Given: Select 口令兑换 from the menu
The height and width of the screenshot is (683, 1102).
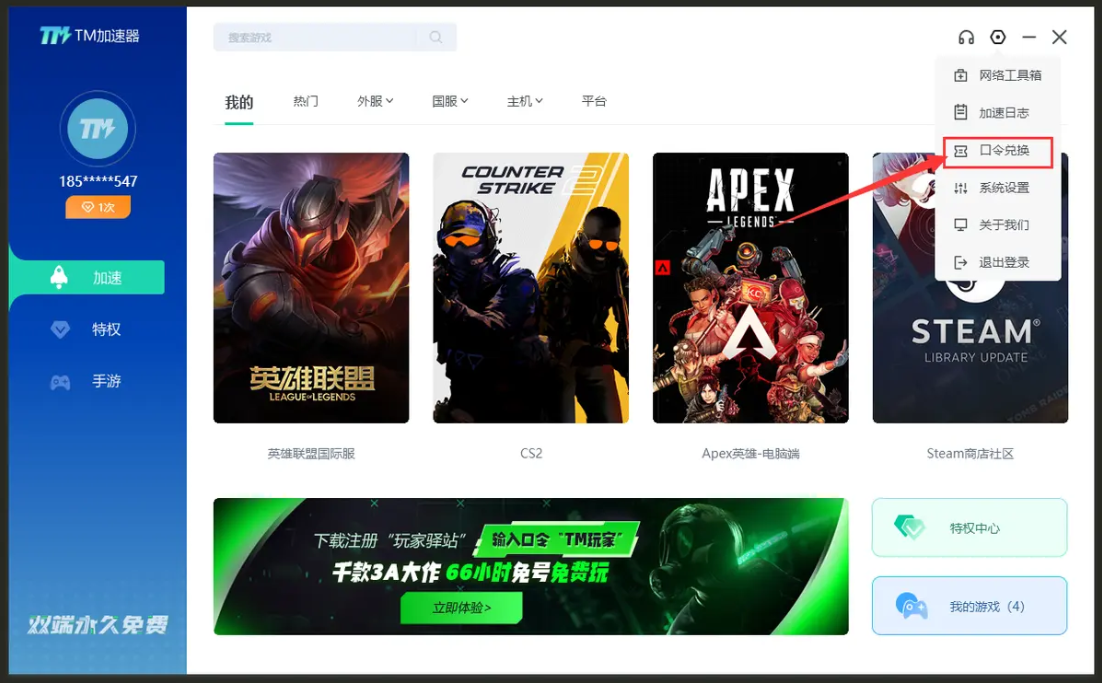Looking at the screenshot, I should pyautogui.click(x=998, y=150).
